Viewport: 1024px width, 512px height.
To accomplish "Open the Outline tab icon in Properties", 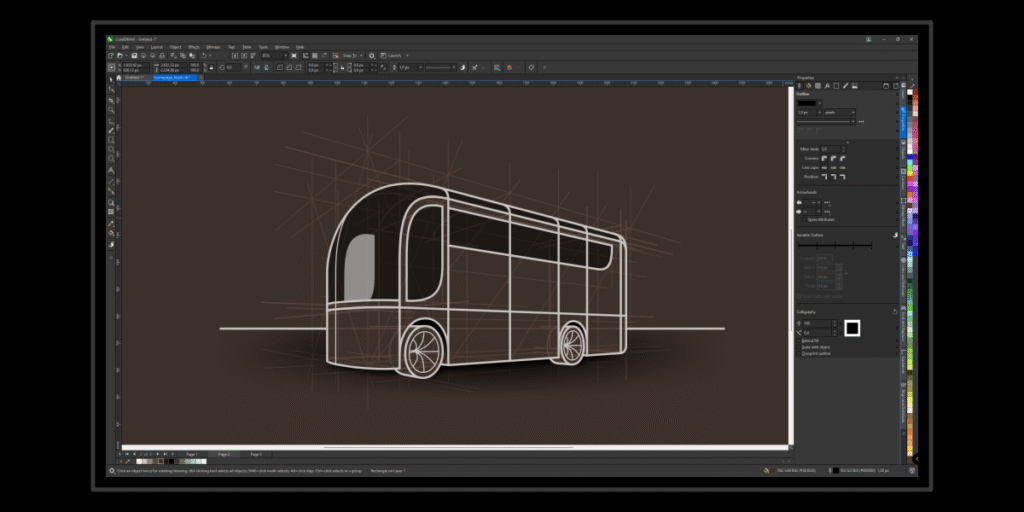I will point(799,86).
